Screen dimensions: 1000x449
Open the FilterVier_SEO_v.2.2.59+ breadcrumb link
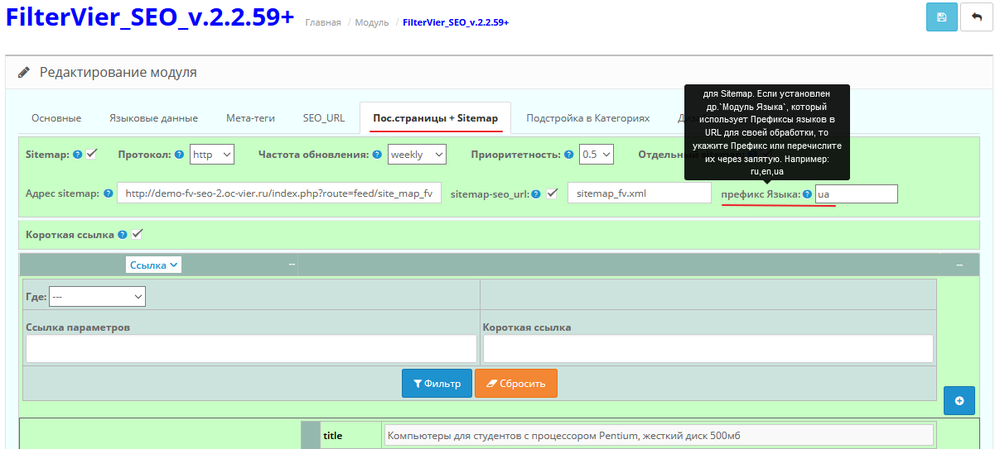455,22
